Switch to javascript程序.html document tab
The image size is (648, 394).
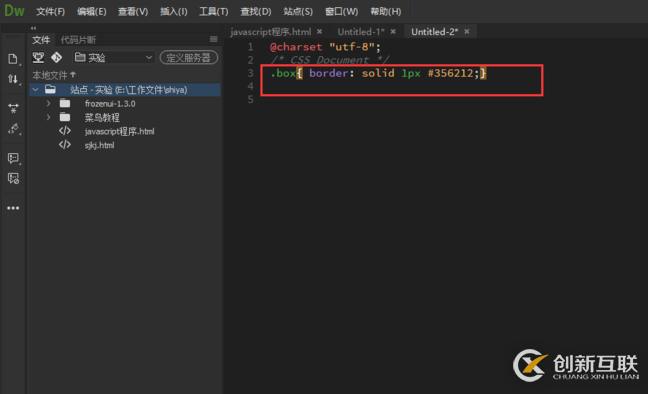click(271, 32)
